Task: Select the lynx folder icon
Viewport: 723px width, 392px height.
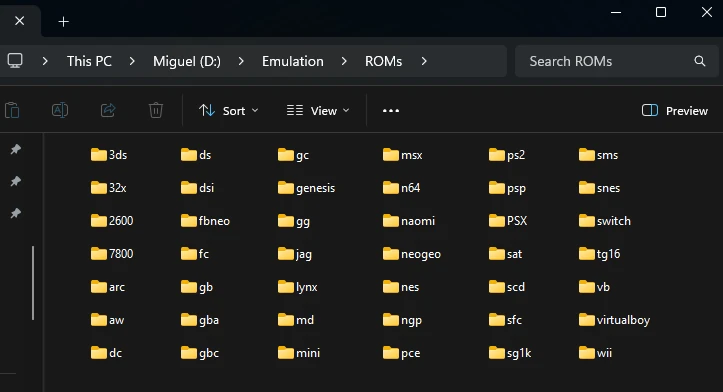Action: tap(286, 287)
